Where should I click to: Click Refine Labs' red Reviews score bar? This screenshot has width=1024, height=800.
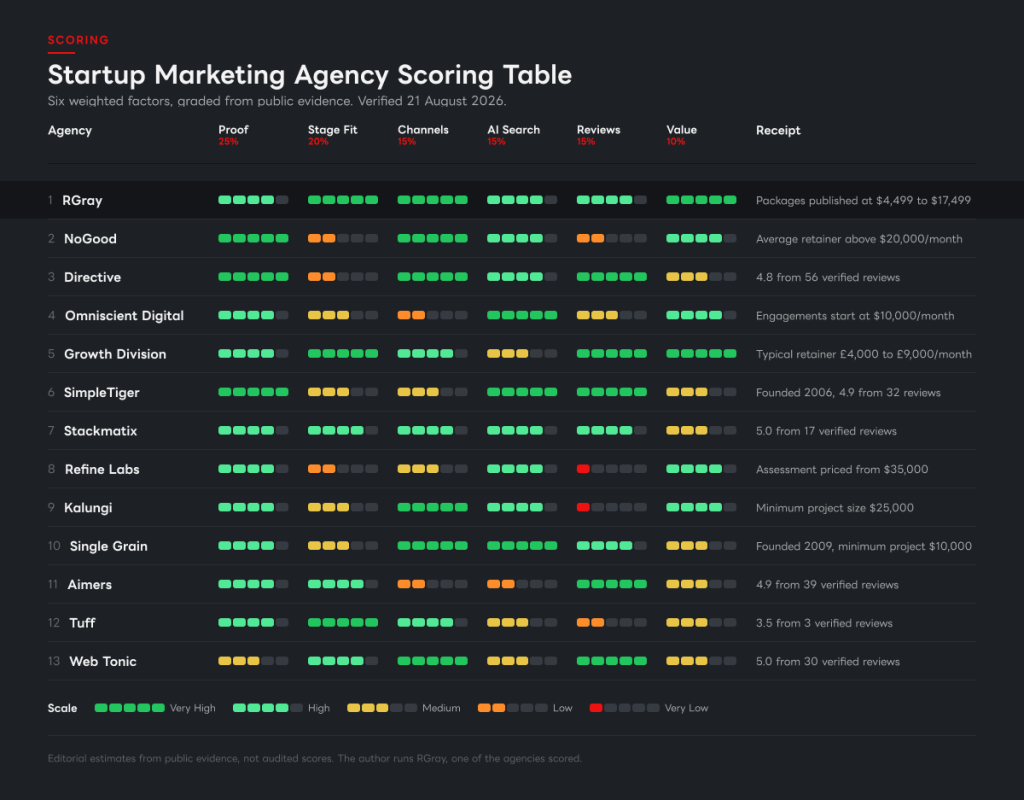[612, 469]
